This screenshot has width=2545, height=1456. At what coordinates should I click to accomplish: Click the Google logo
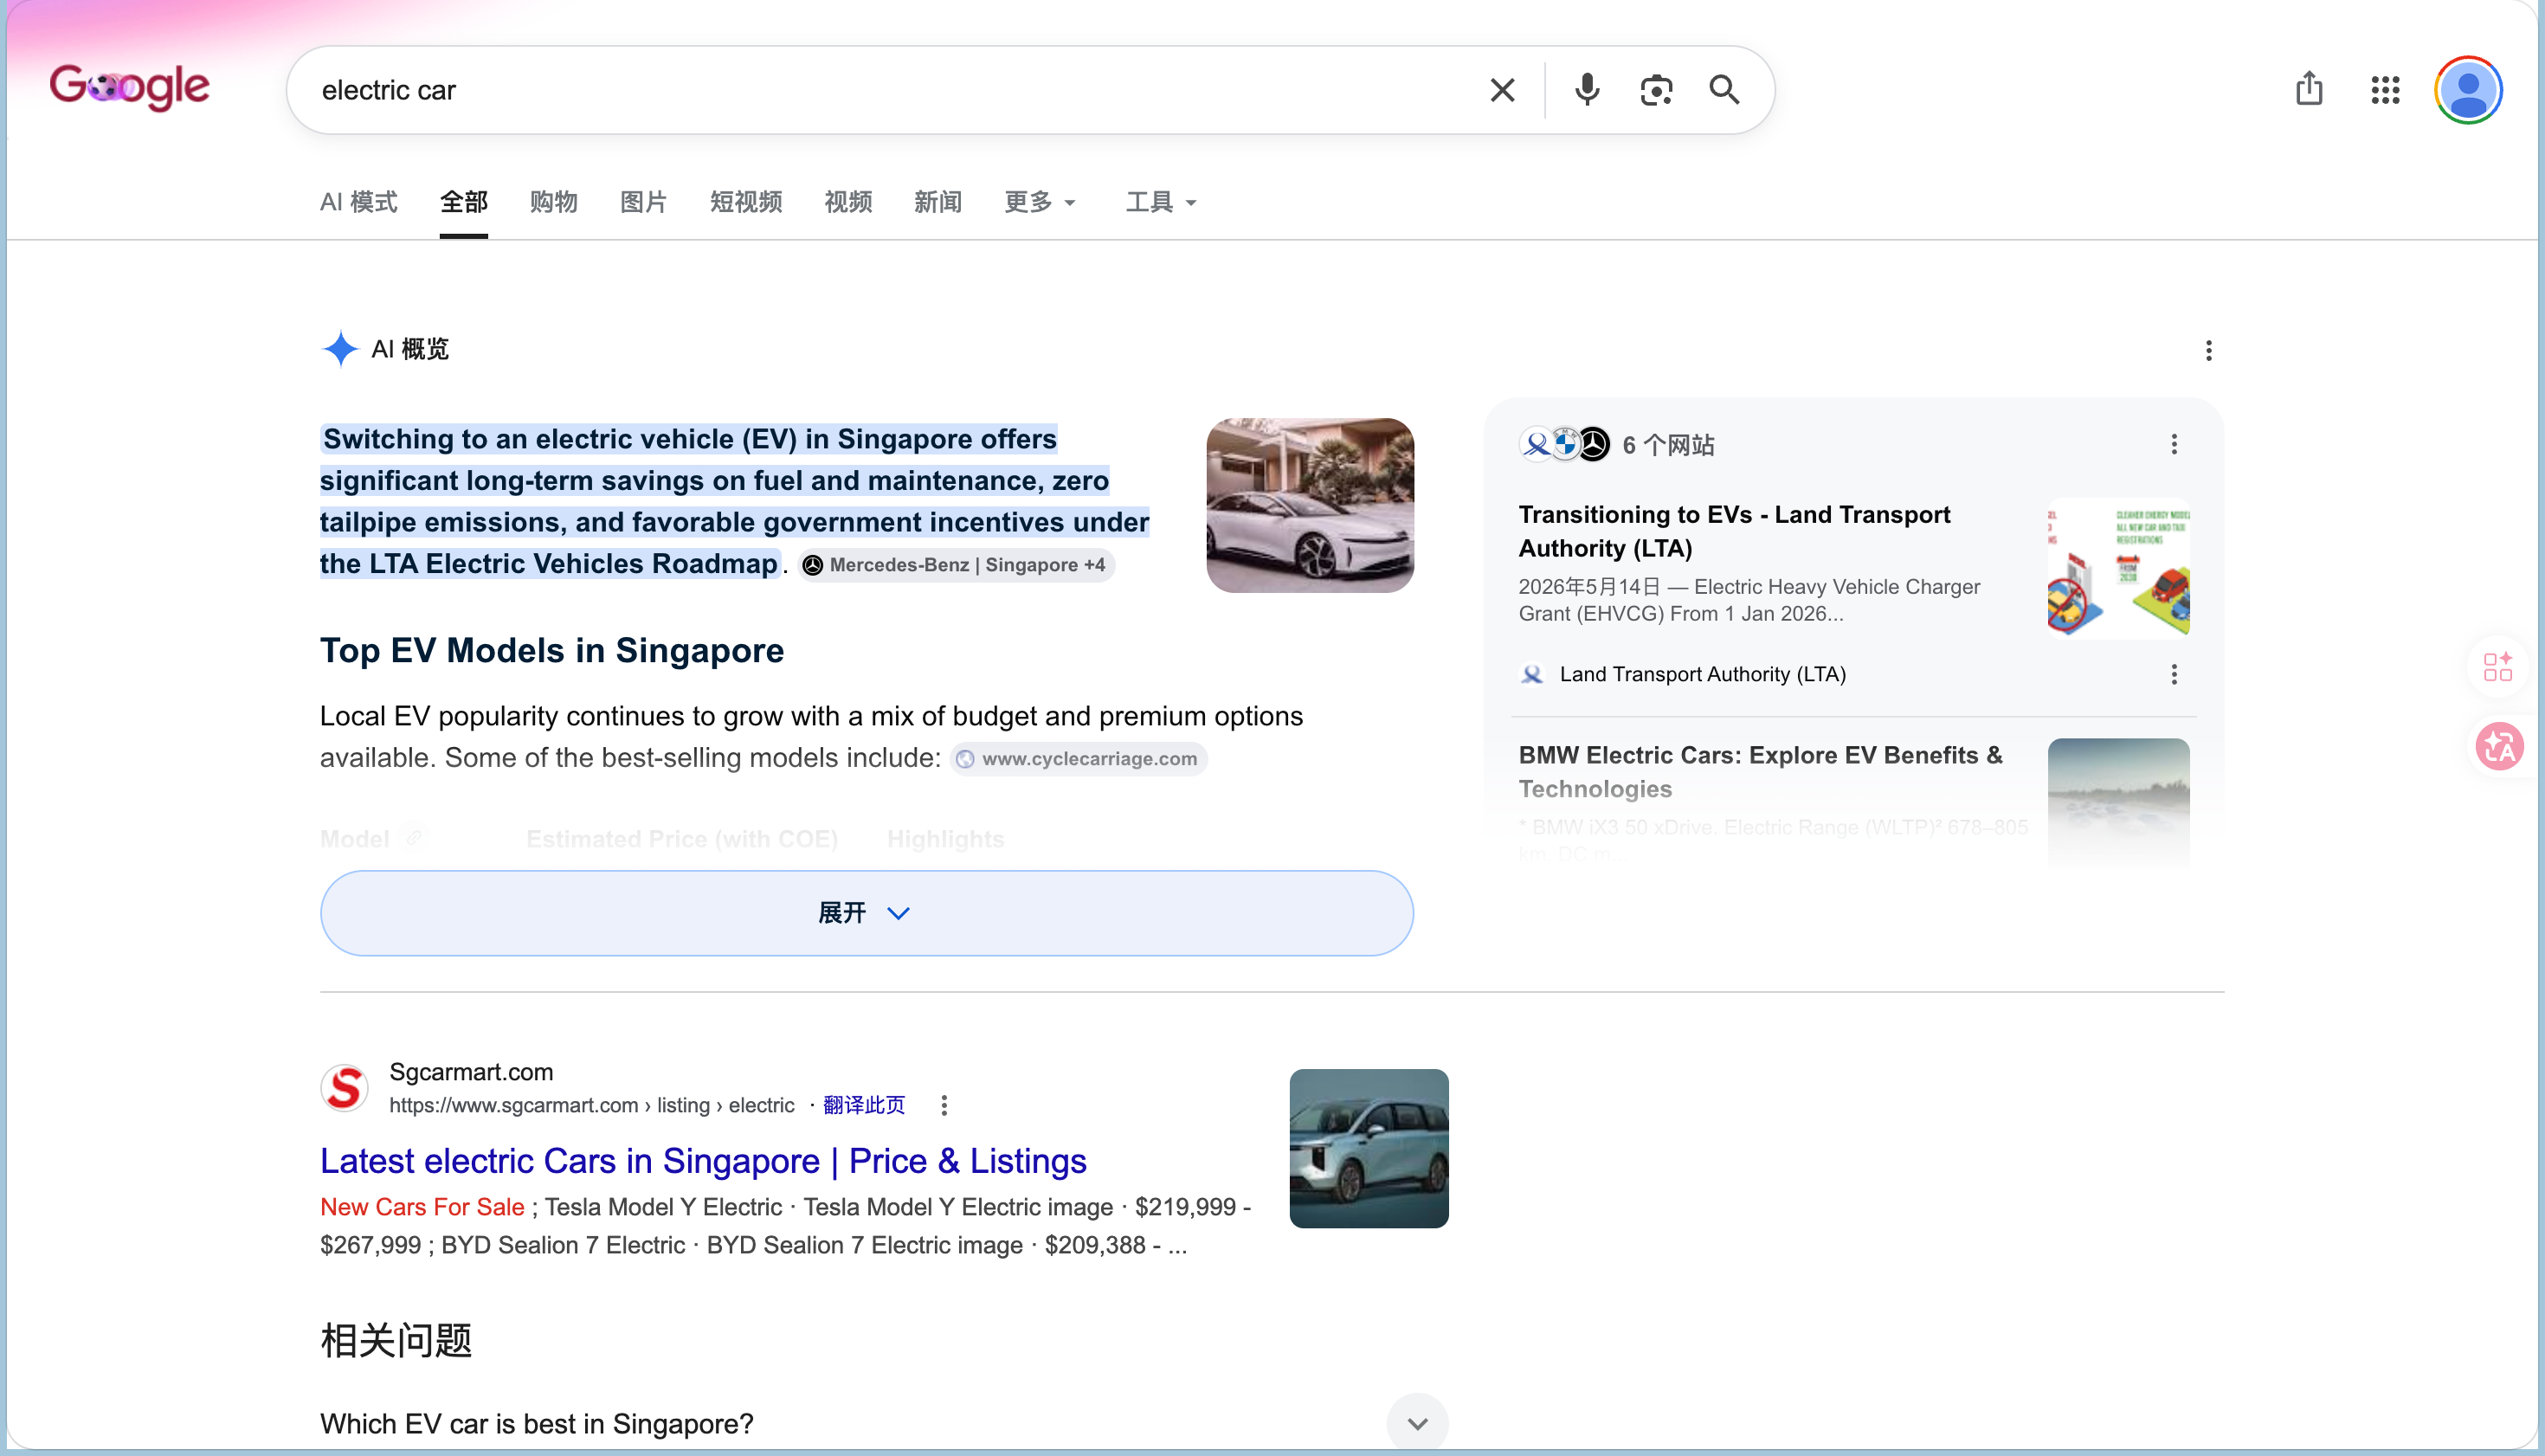point(130,88)
